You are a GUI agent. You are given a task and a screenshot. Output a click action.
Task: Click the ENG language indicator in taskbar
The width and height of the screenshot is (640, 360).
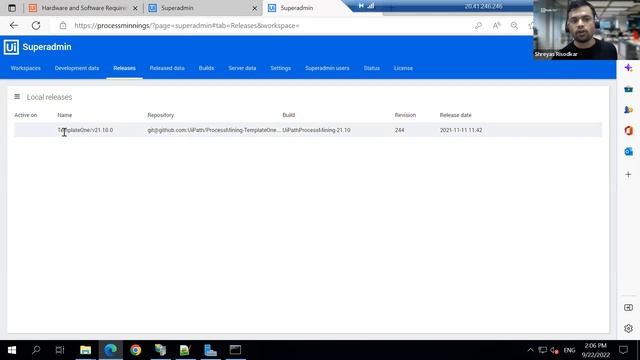pos(569,350)
